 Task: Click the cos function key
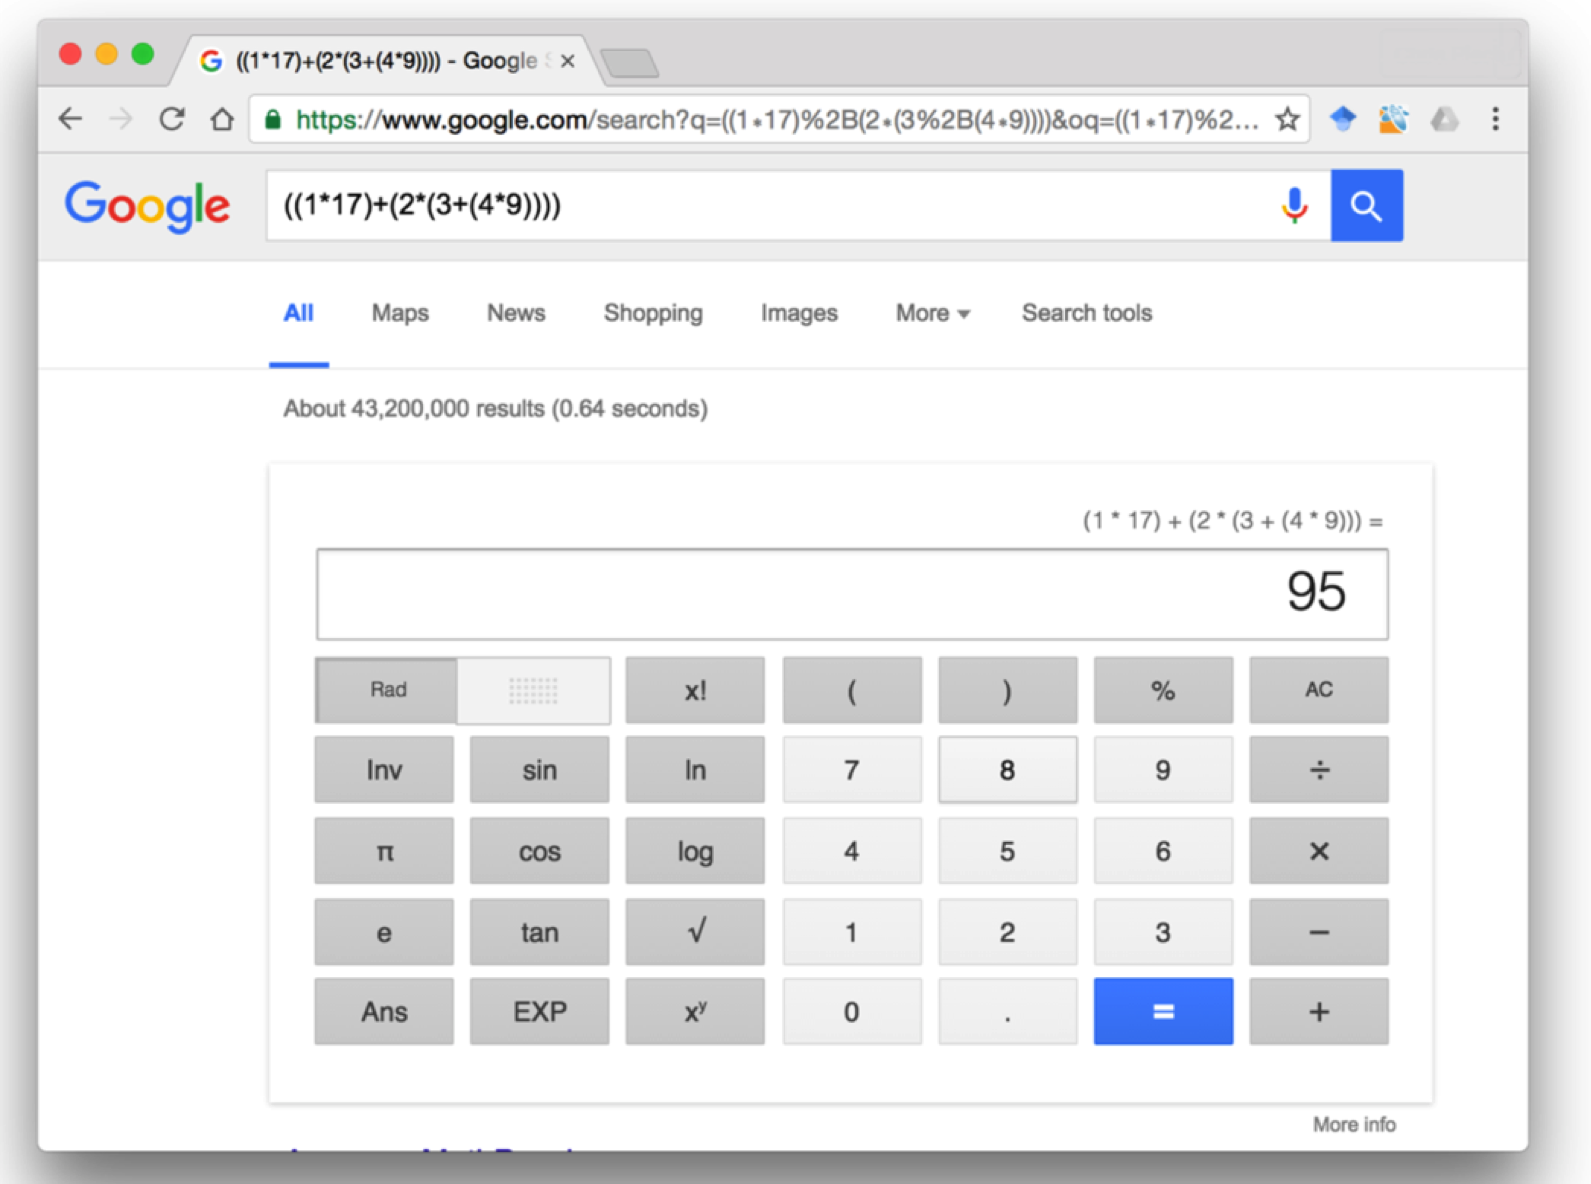point(540,851)
